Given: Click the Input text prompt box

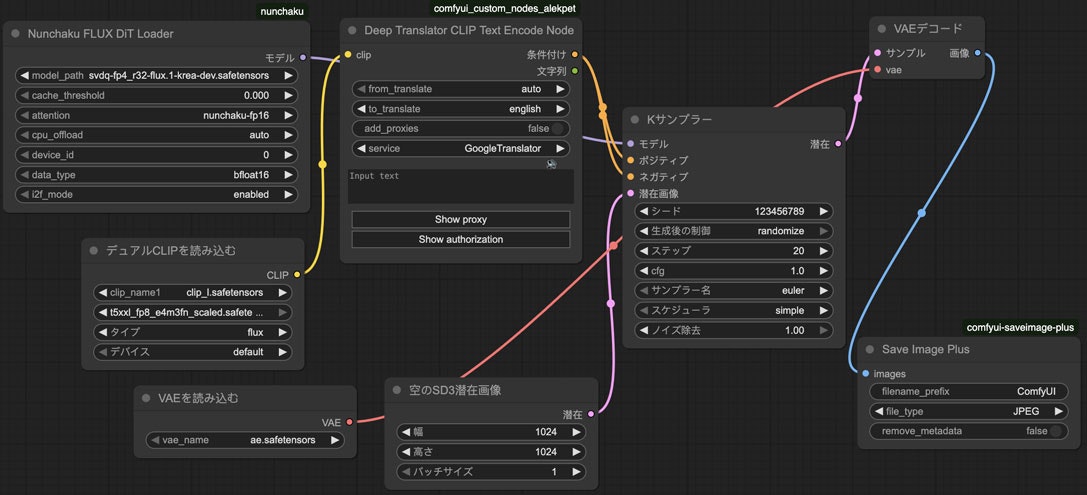Looking at the screenshot, I should pyautogui.click(x=461, y=186).
